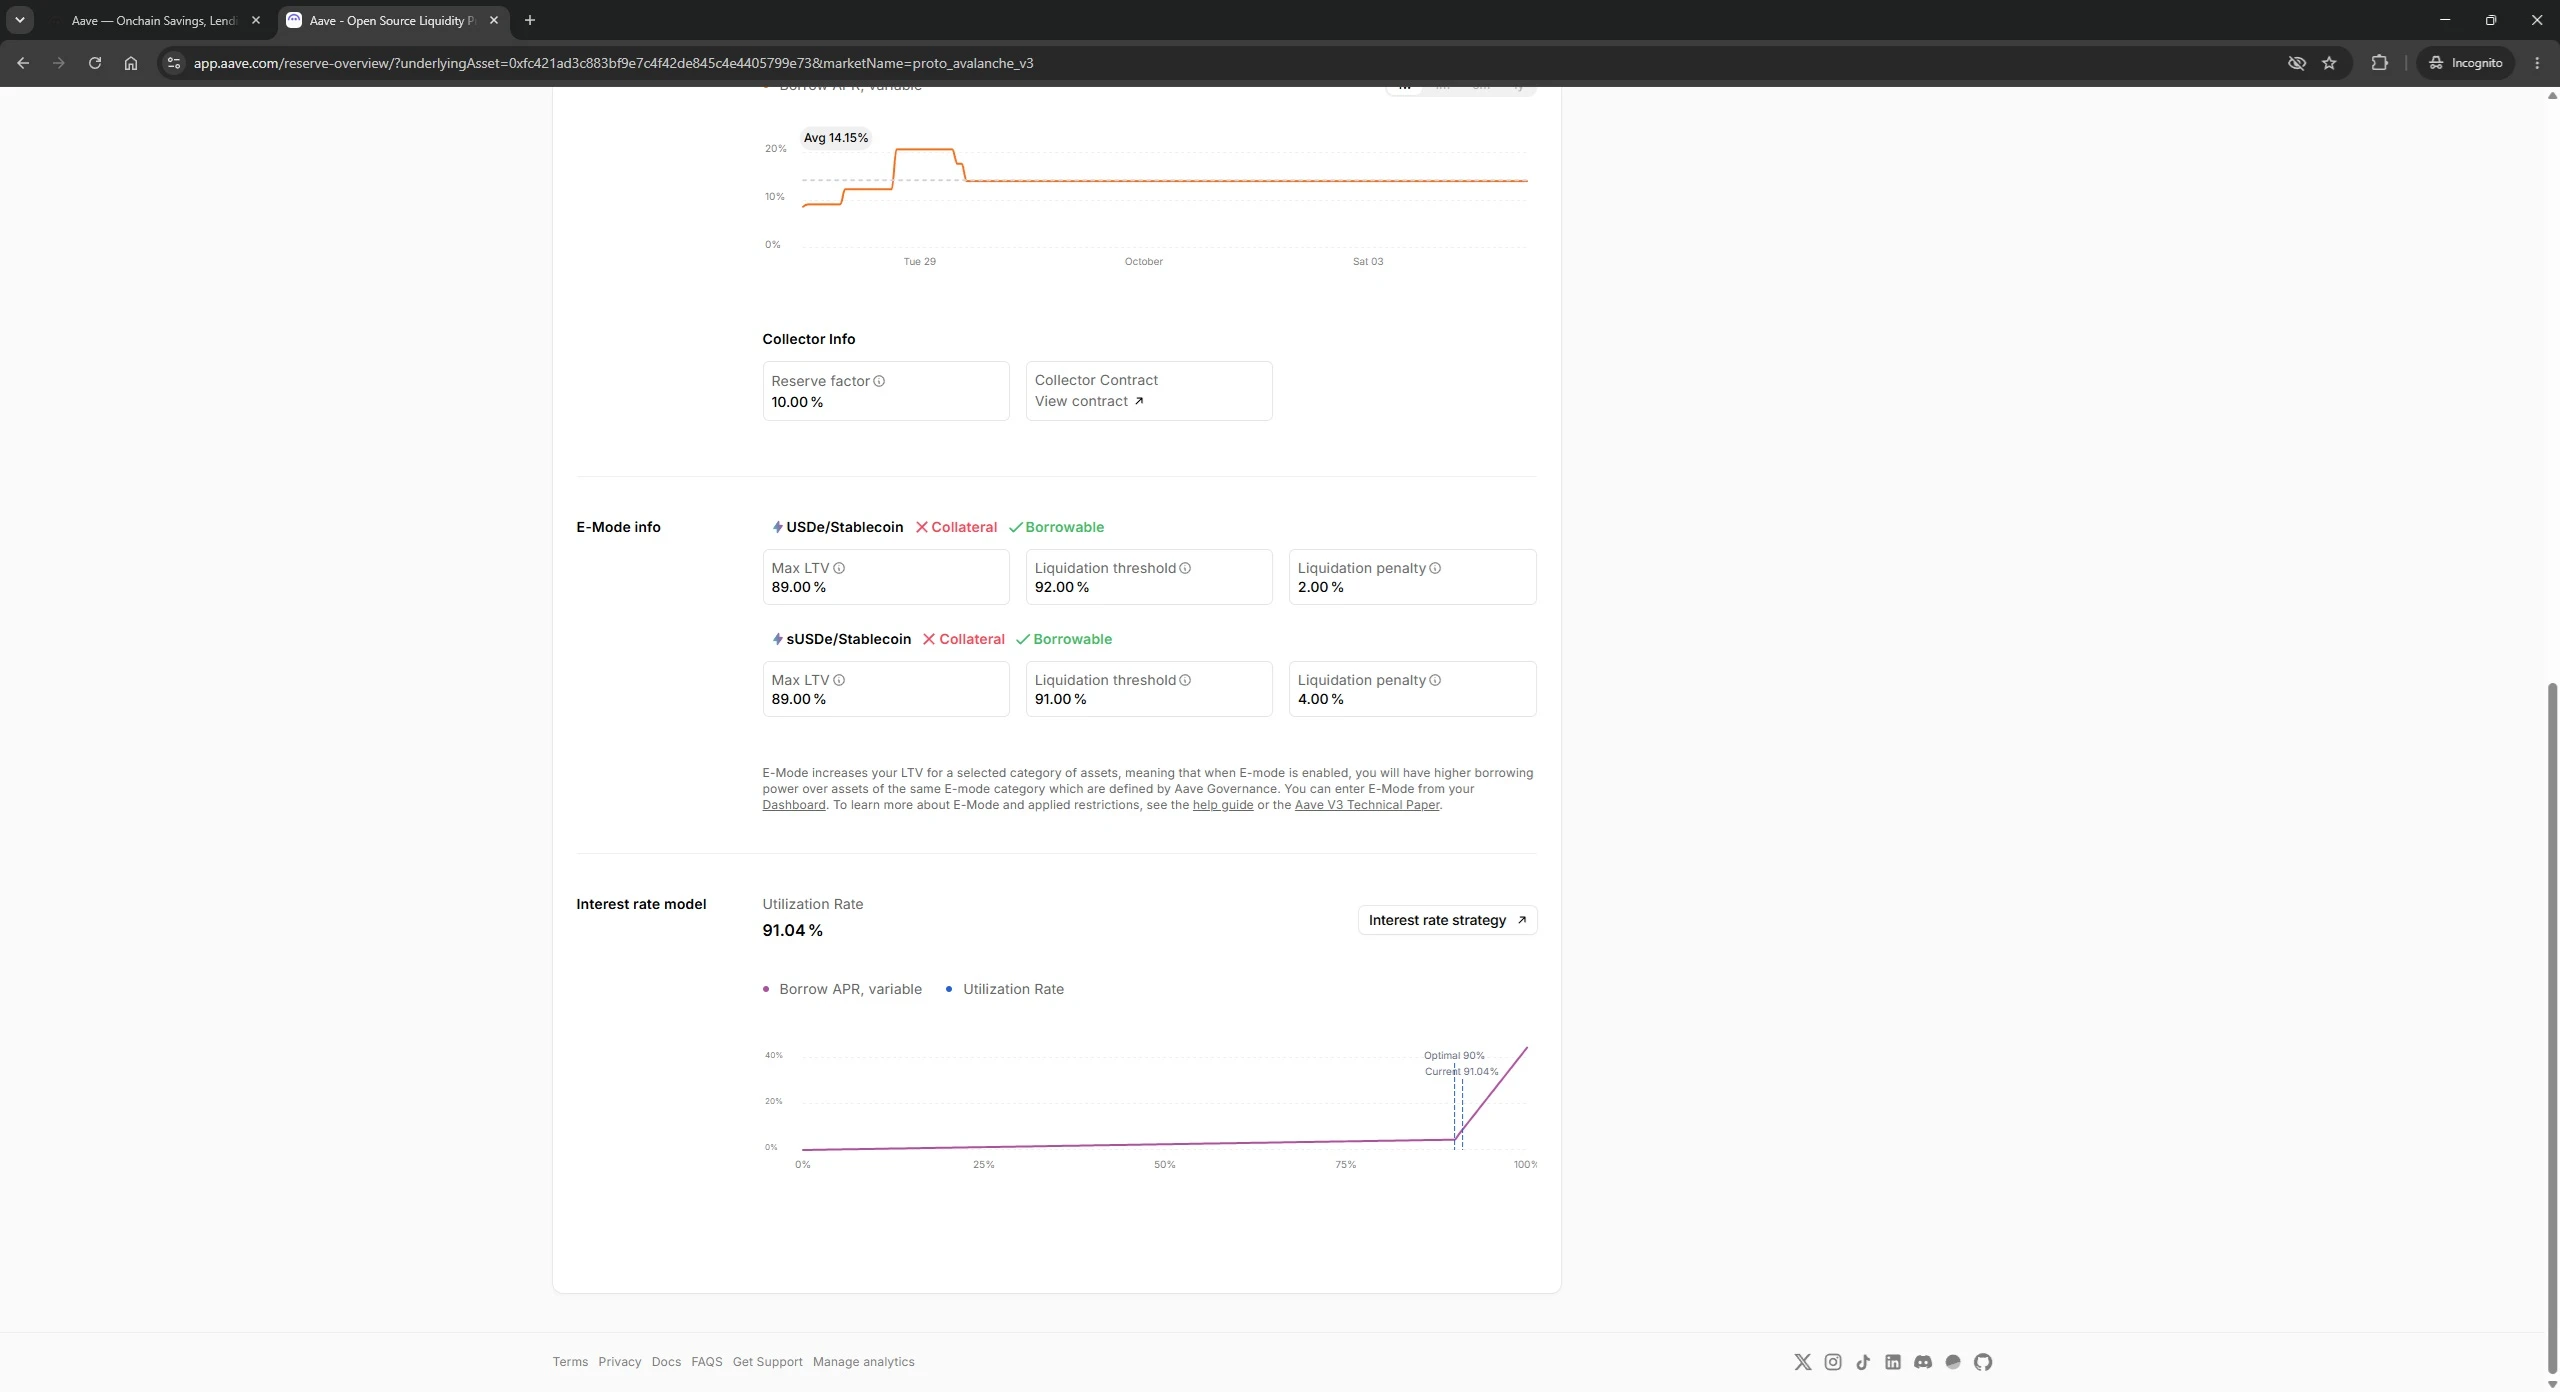Click the X (Twitter) footer icon
This screenshot has height=1392, width=2560.
click(x=1803, y=1362)
